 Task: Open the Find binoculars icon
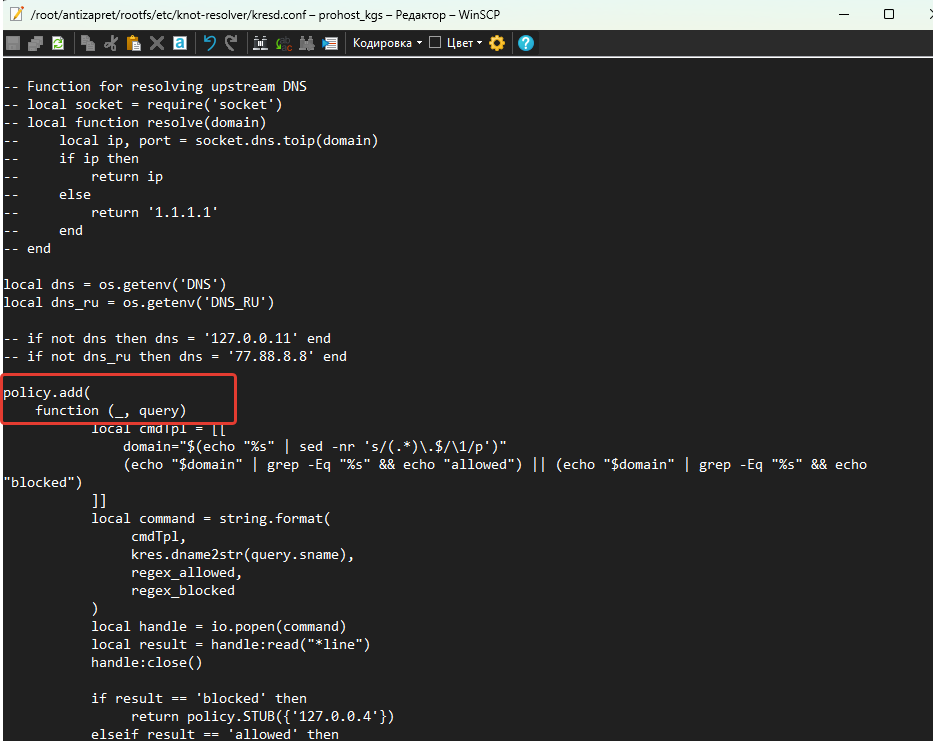pos(261,43)
